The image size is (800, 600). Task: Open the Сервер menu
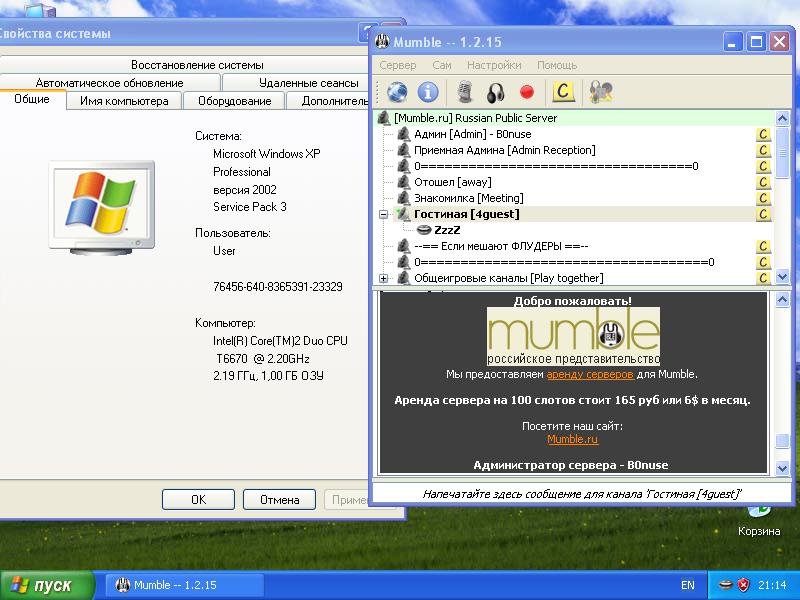pos(398,65)
